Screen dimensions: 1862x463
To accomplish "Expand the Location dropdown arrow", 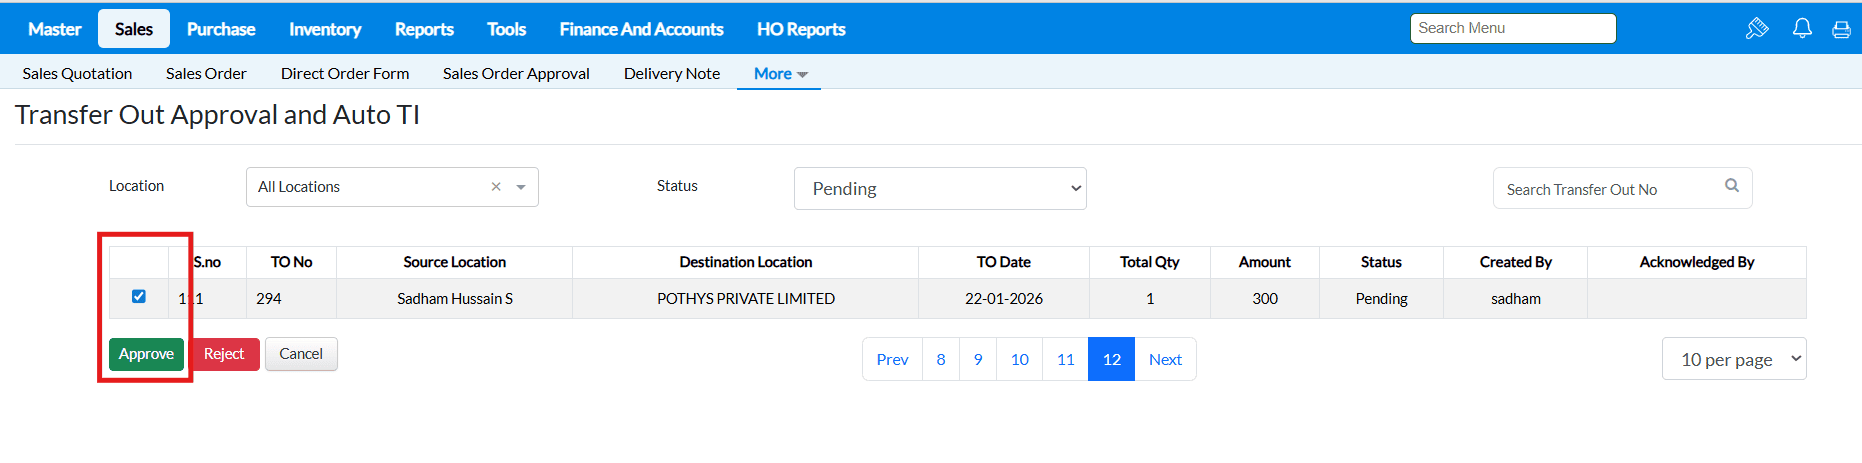I will [521, 187].
